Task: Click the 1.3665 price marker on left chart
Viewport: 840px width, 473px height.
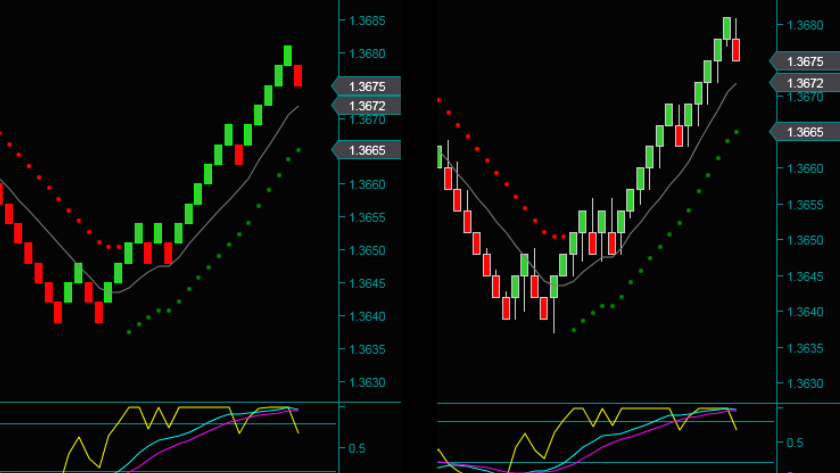Action: (367, 150)
